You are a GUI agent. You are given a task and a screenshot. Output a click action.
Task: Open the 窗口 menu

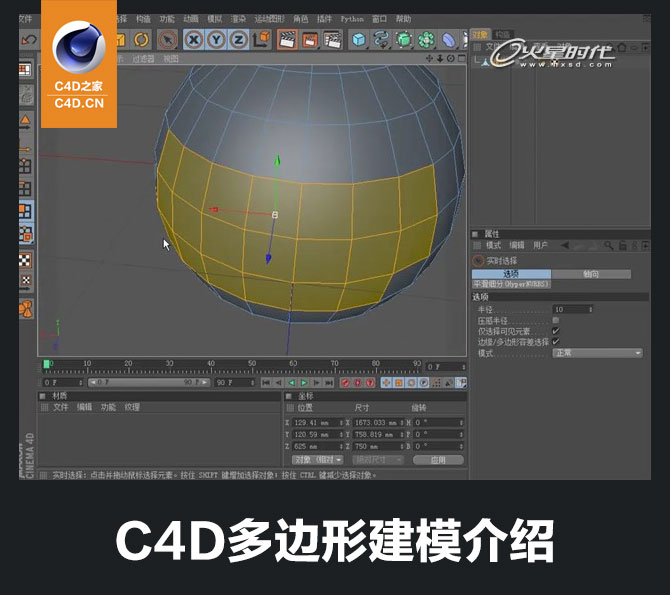(379, 19)
